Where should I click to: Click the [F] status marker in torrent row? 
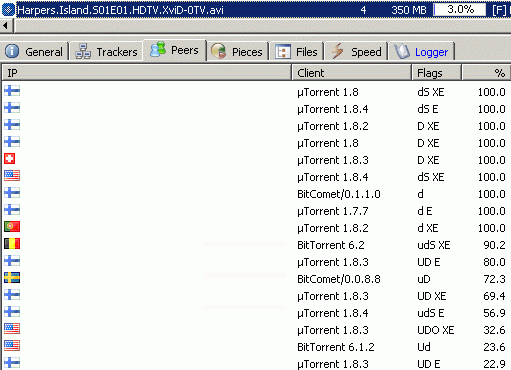pos(499,10)
